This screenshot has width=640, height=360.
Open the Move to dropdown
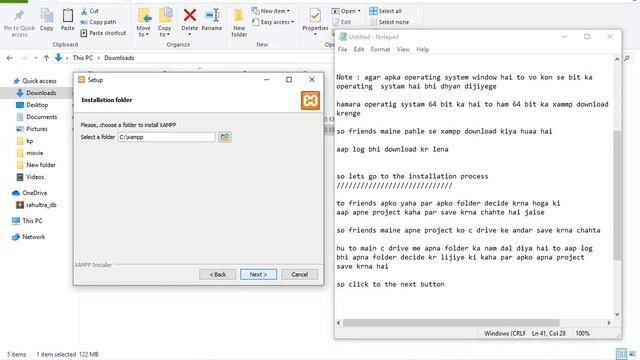click(143, 23)
